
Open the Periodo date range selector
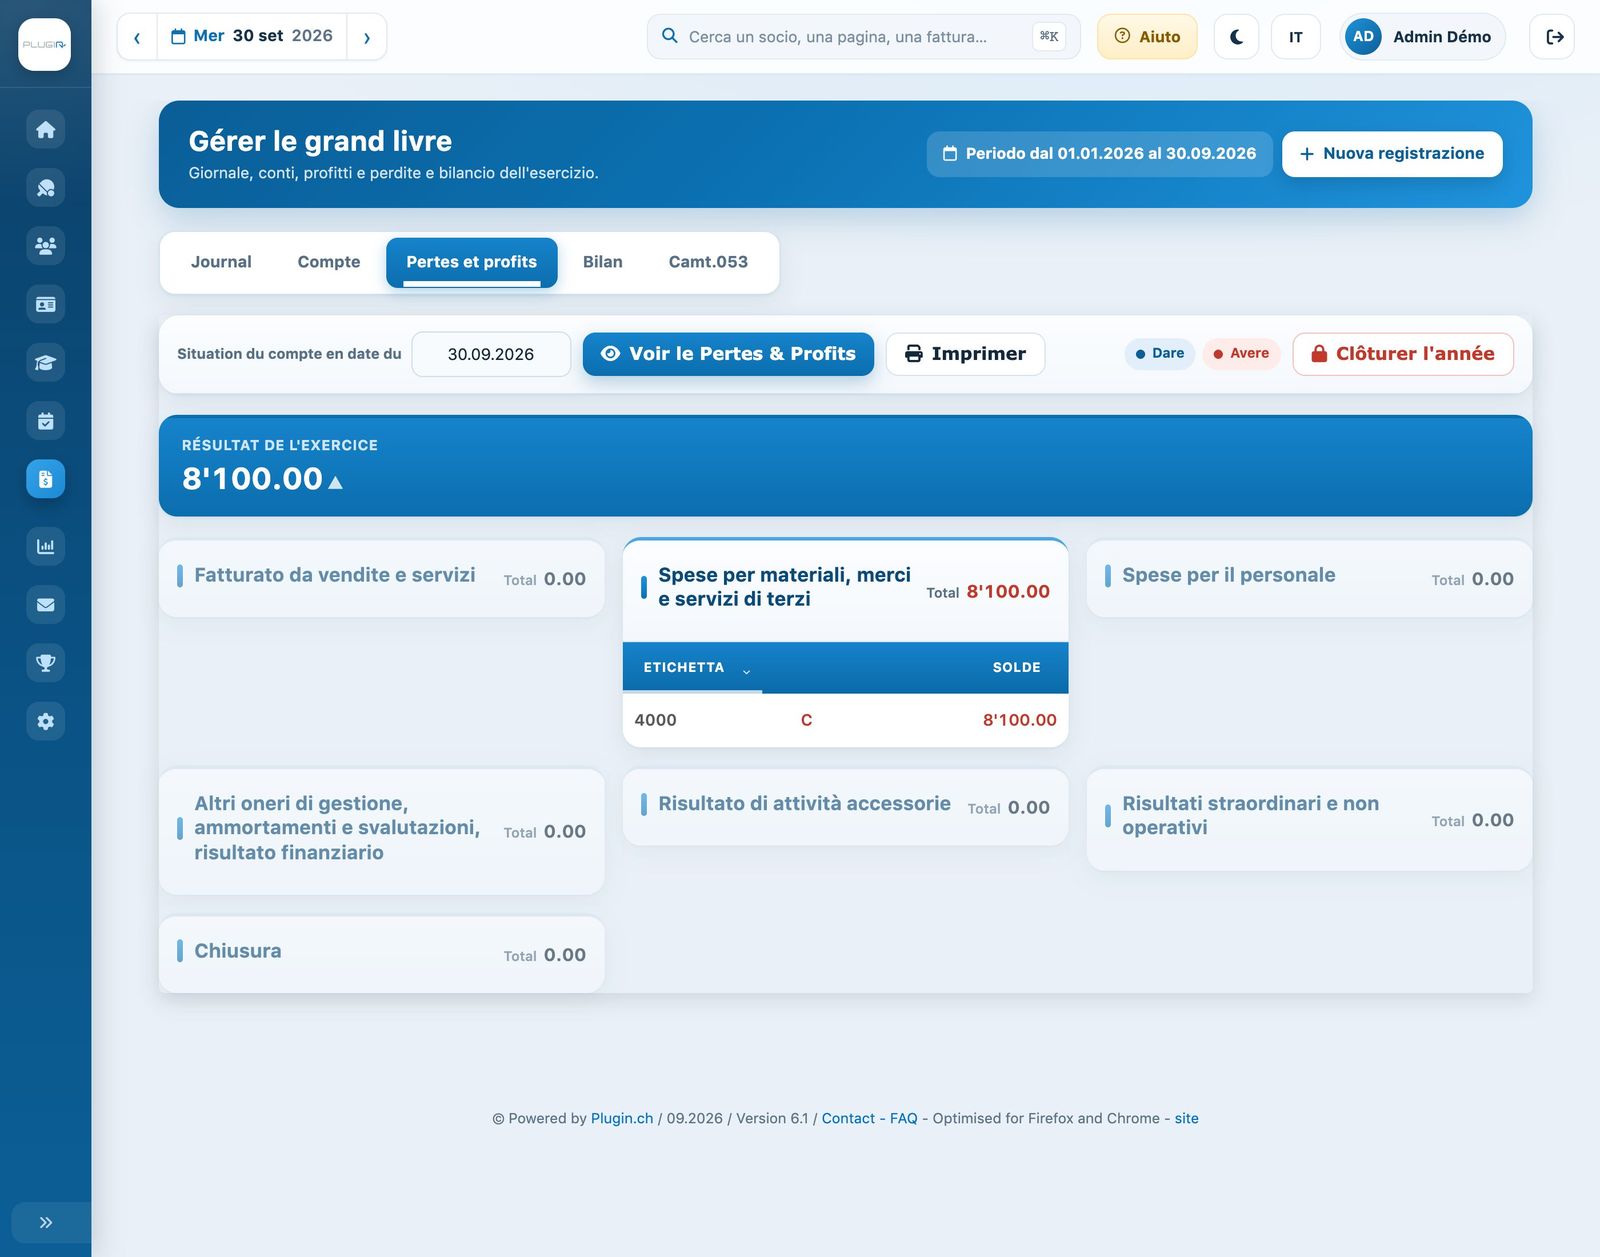[x=1099, y=154]
